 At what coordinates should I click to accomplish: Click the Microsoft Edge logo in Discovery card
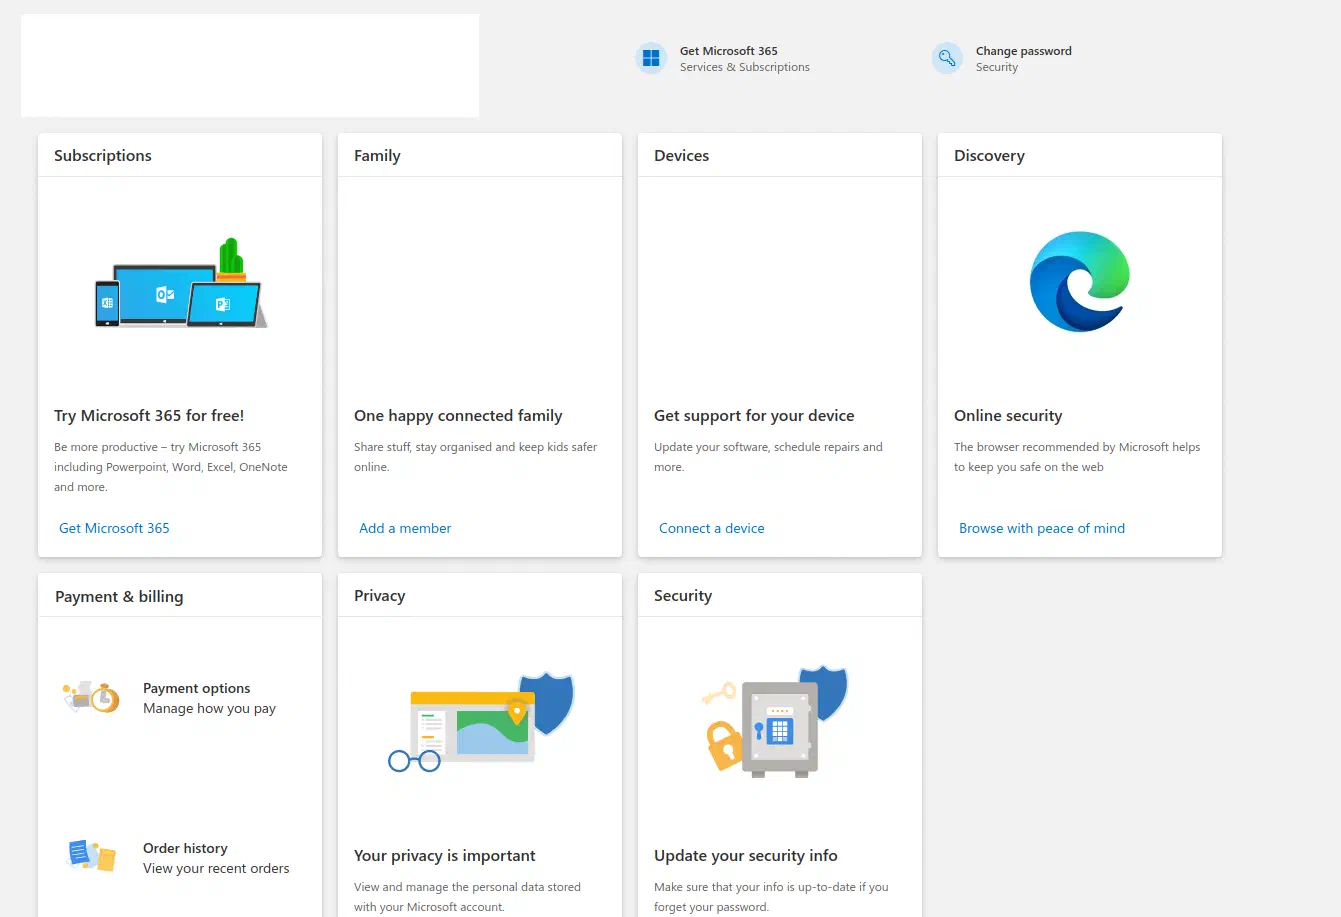[1079, 281]
